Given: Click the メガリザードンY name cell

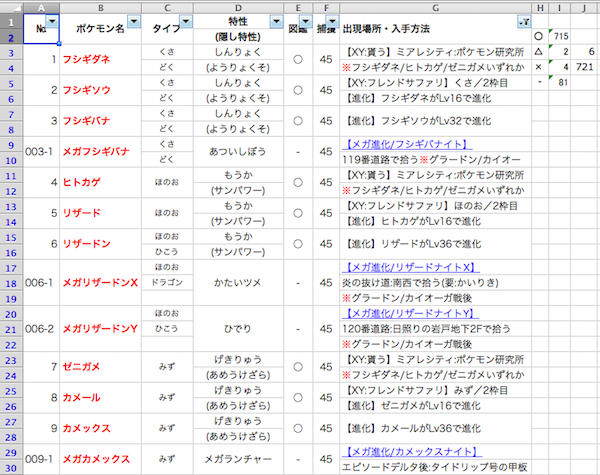Looking at the screenshot, I should pyautogui.click(x=101, y=328).
